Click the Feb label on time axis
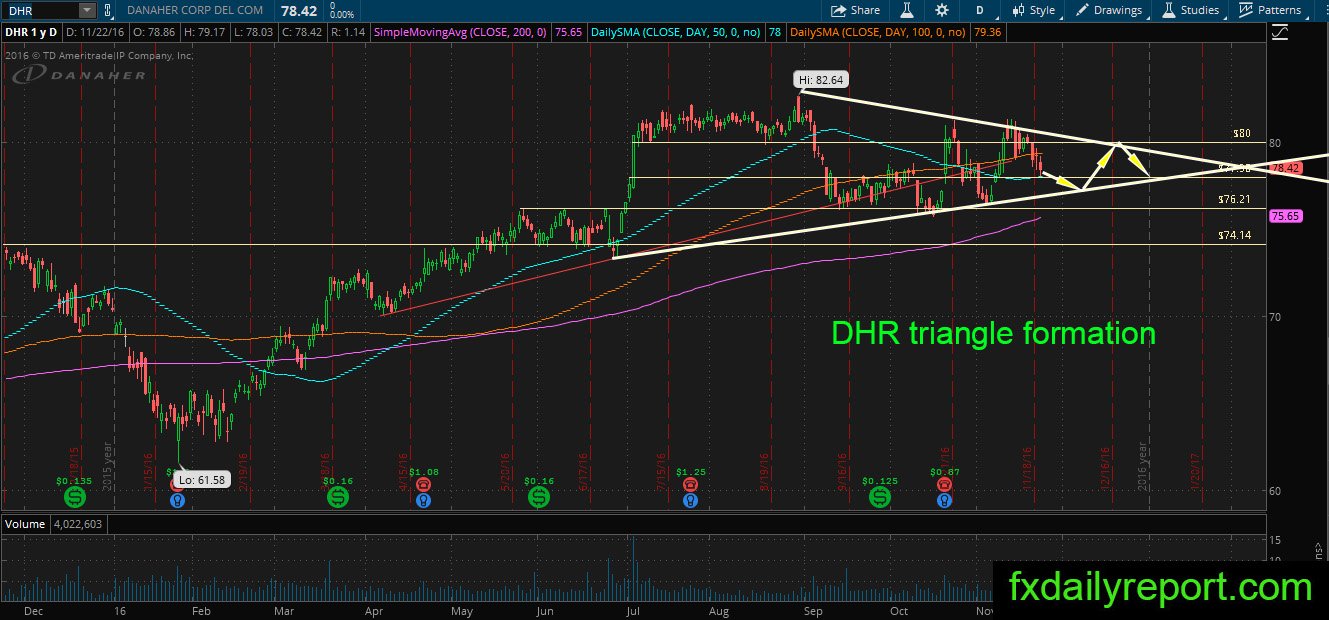Image resolution: width=1329 pixels, height=620 pixels. click(201, 610)
